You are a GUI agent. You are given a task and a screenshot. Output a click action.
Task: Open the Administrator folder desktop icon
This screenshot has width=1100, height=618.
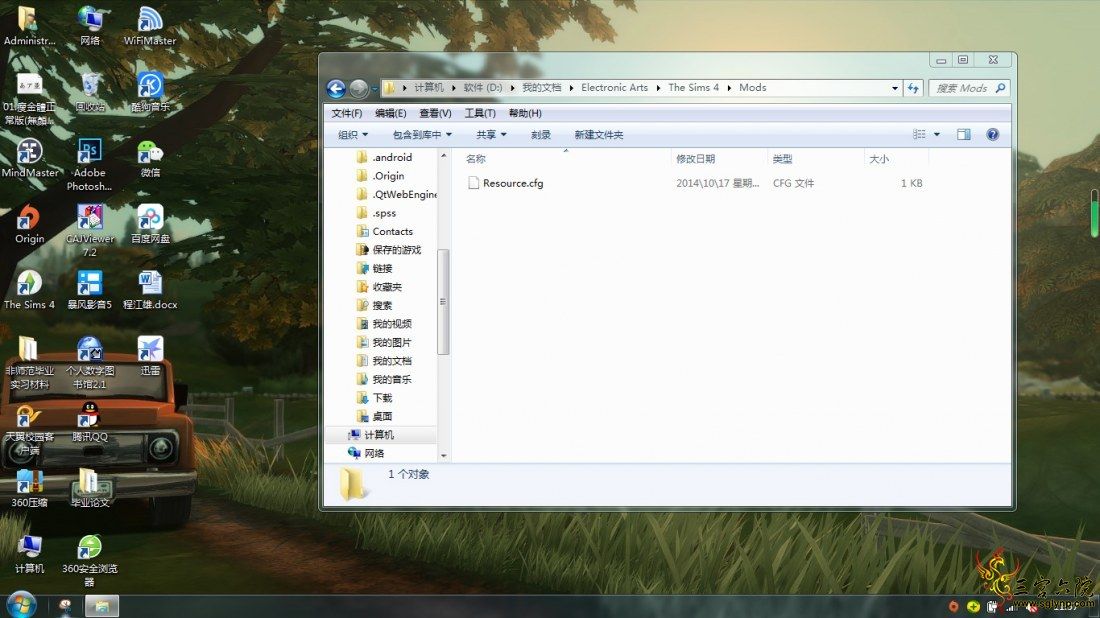29,25
